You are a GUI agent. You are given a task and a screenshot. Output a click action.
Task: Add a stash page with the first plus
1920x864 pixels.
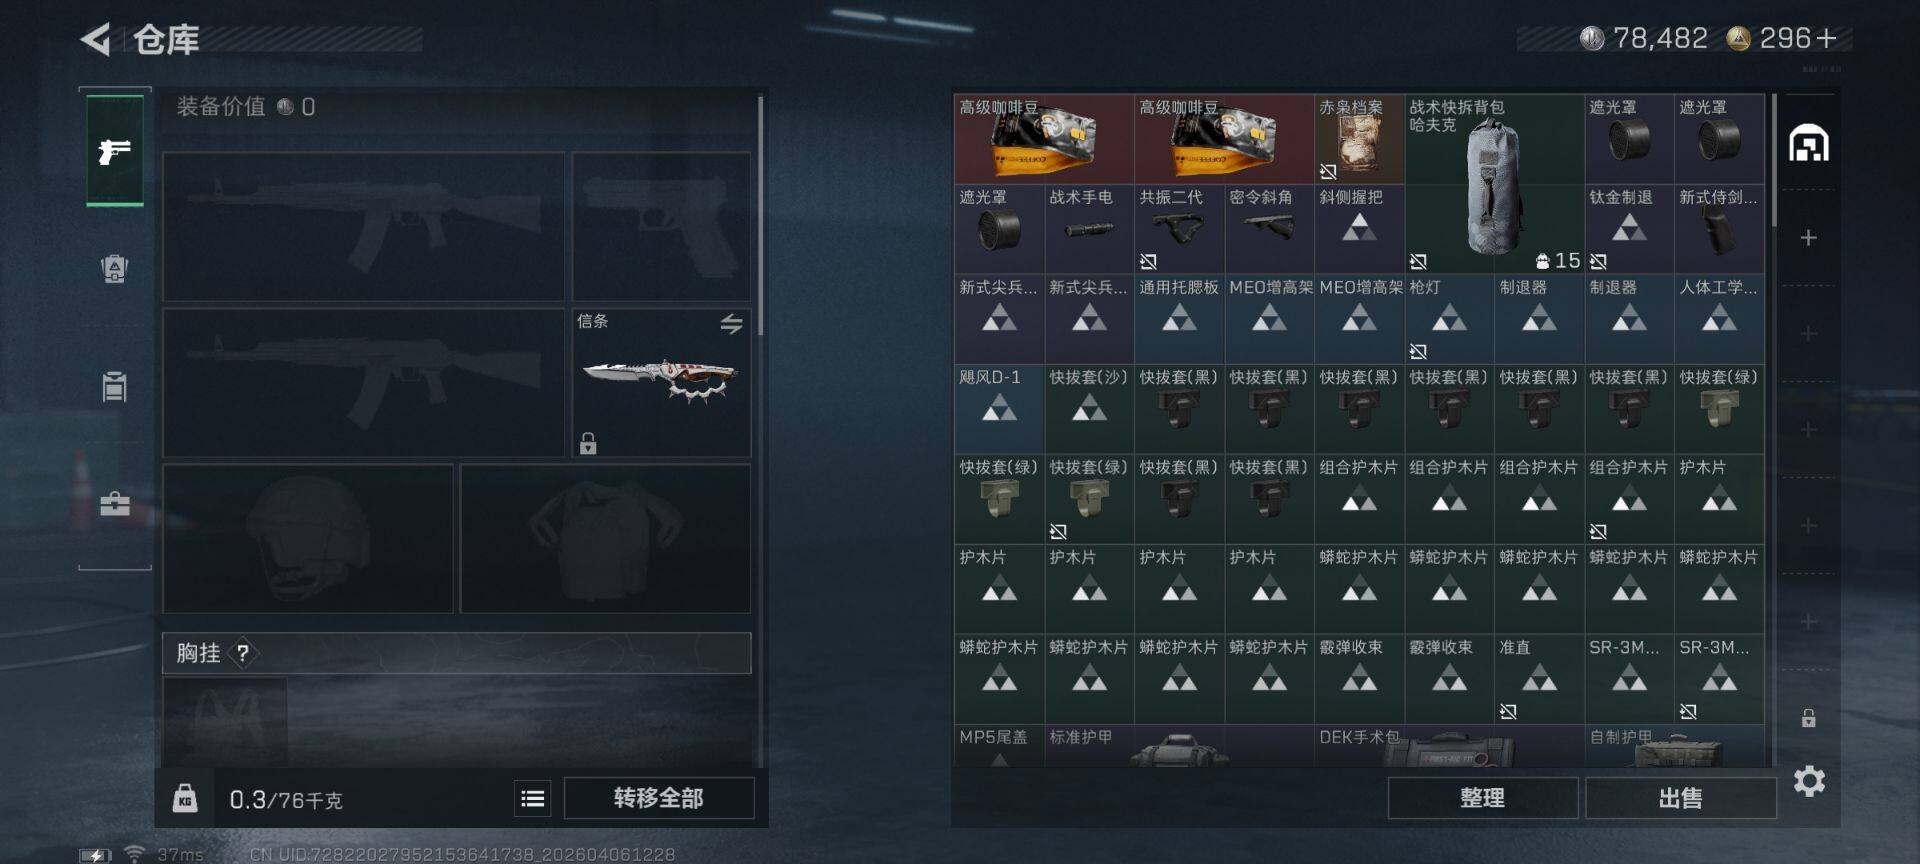click(x=1808, y=238)
